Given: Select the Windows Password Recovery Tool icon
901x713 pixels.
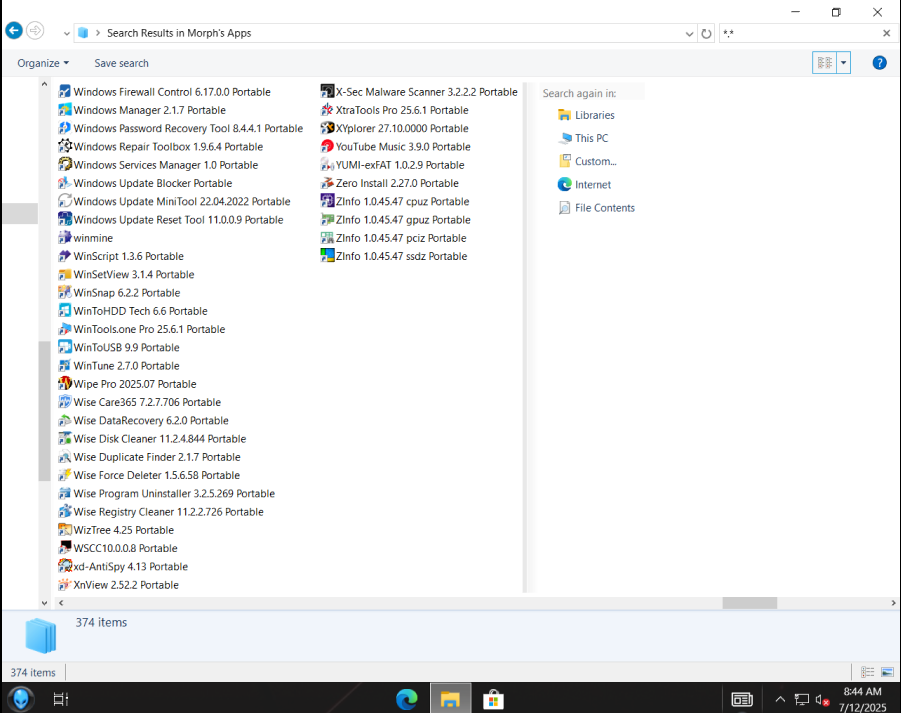Looking at the screenshot, I should [65, 129].
